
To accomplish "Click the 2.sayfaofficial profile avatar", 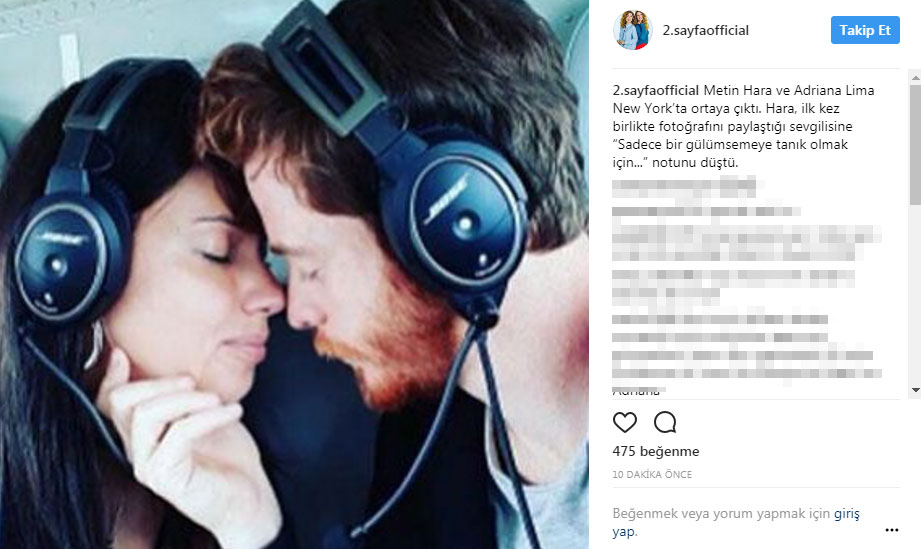I will pyautogui.click(x=633, y=30).
